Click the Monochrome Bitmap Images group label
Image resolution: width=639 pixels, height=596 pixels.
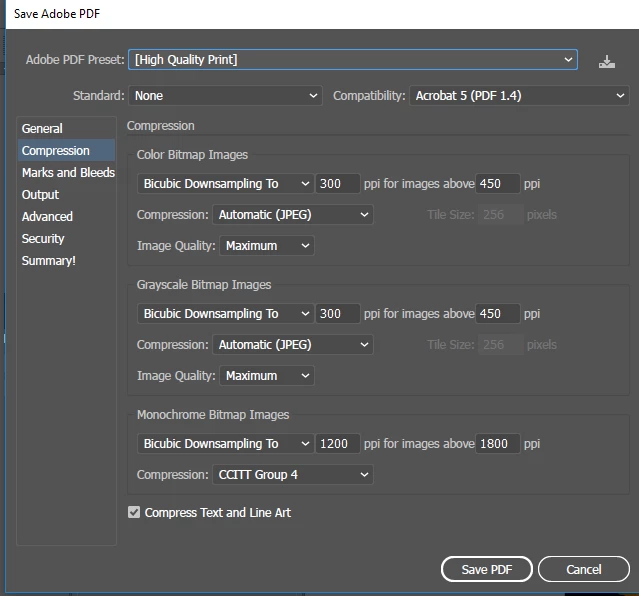pos(213,415)
